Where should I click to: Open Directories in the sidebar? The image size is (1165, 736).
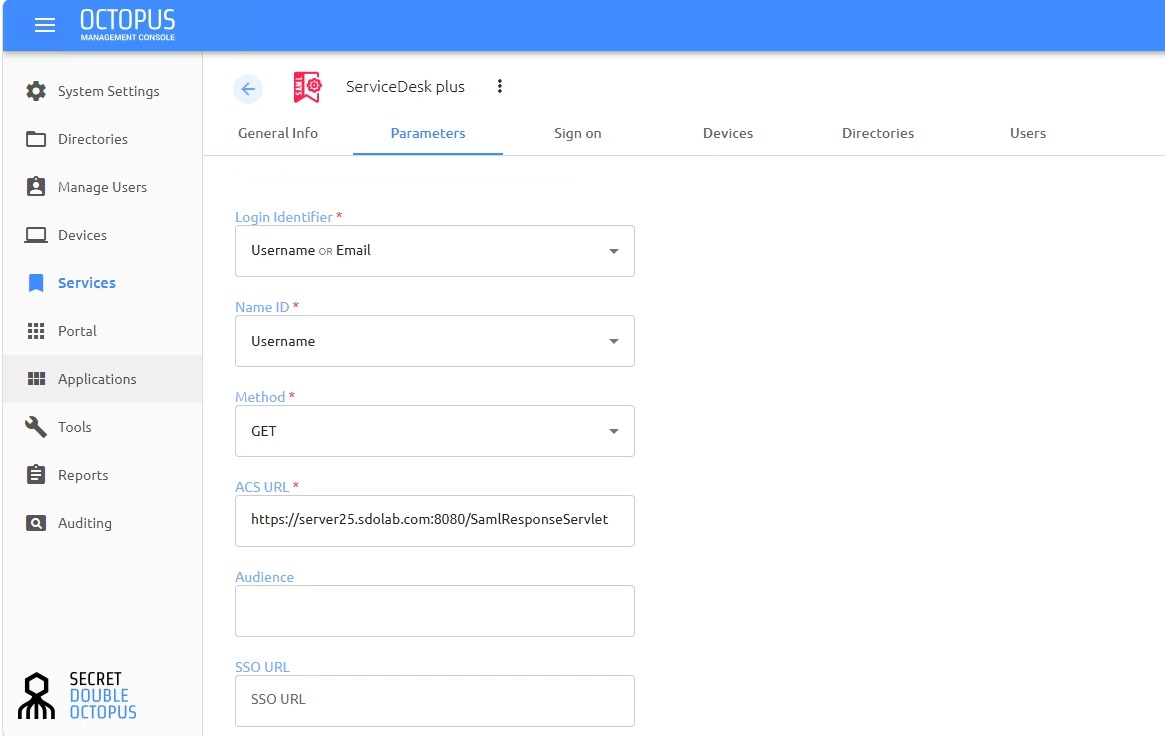coord(103,139)
